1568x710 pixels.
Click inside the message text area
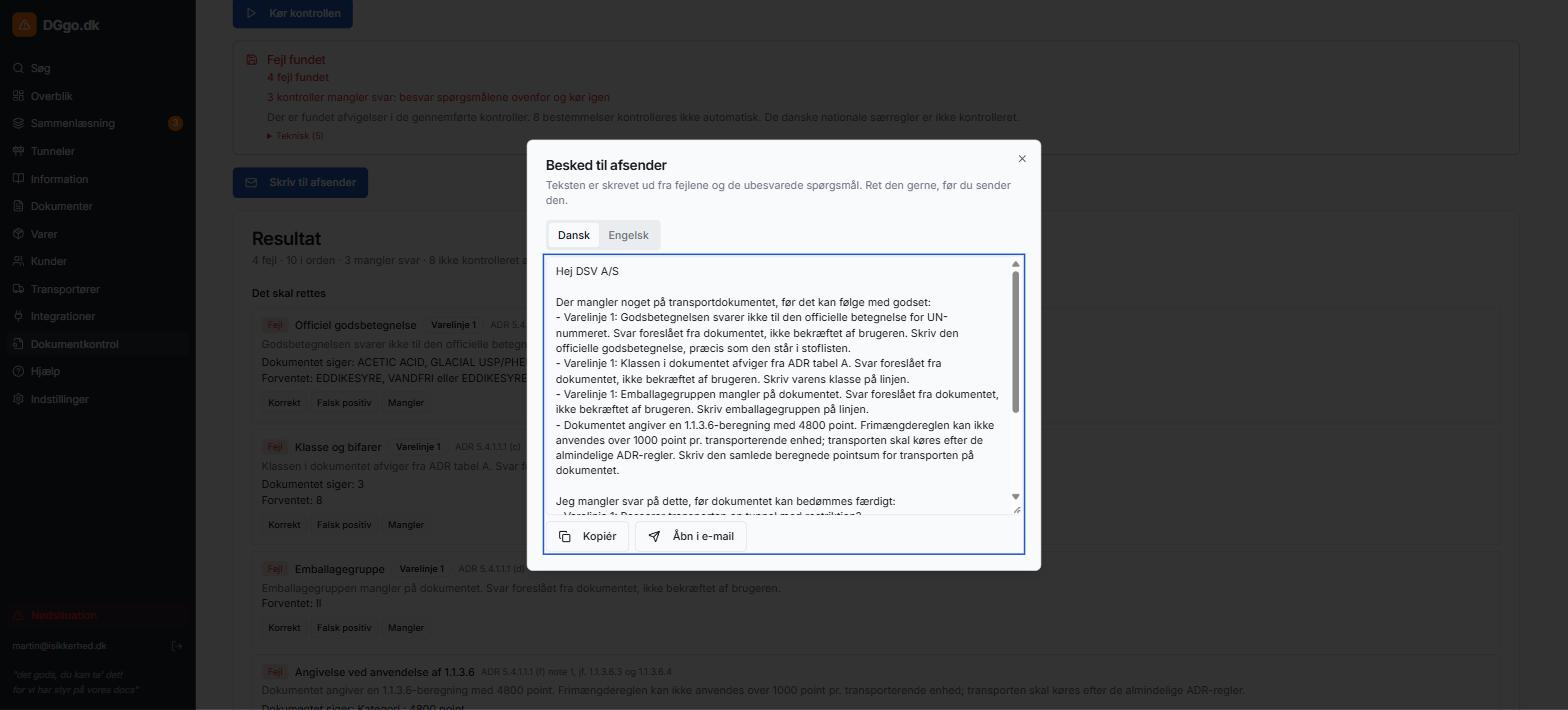(778, 386)
